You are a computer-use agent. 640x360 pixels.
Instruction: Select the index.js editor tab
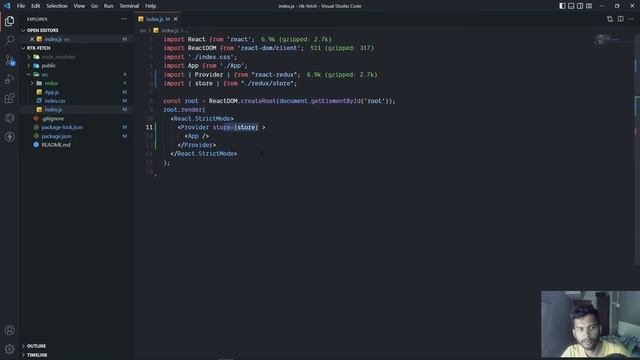click(157, 19)
